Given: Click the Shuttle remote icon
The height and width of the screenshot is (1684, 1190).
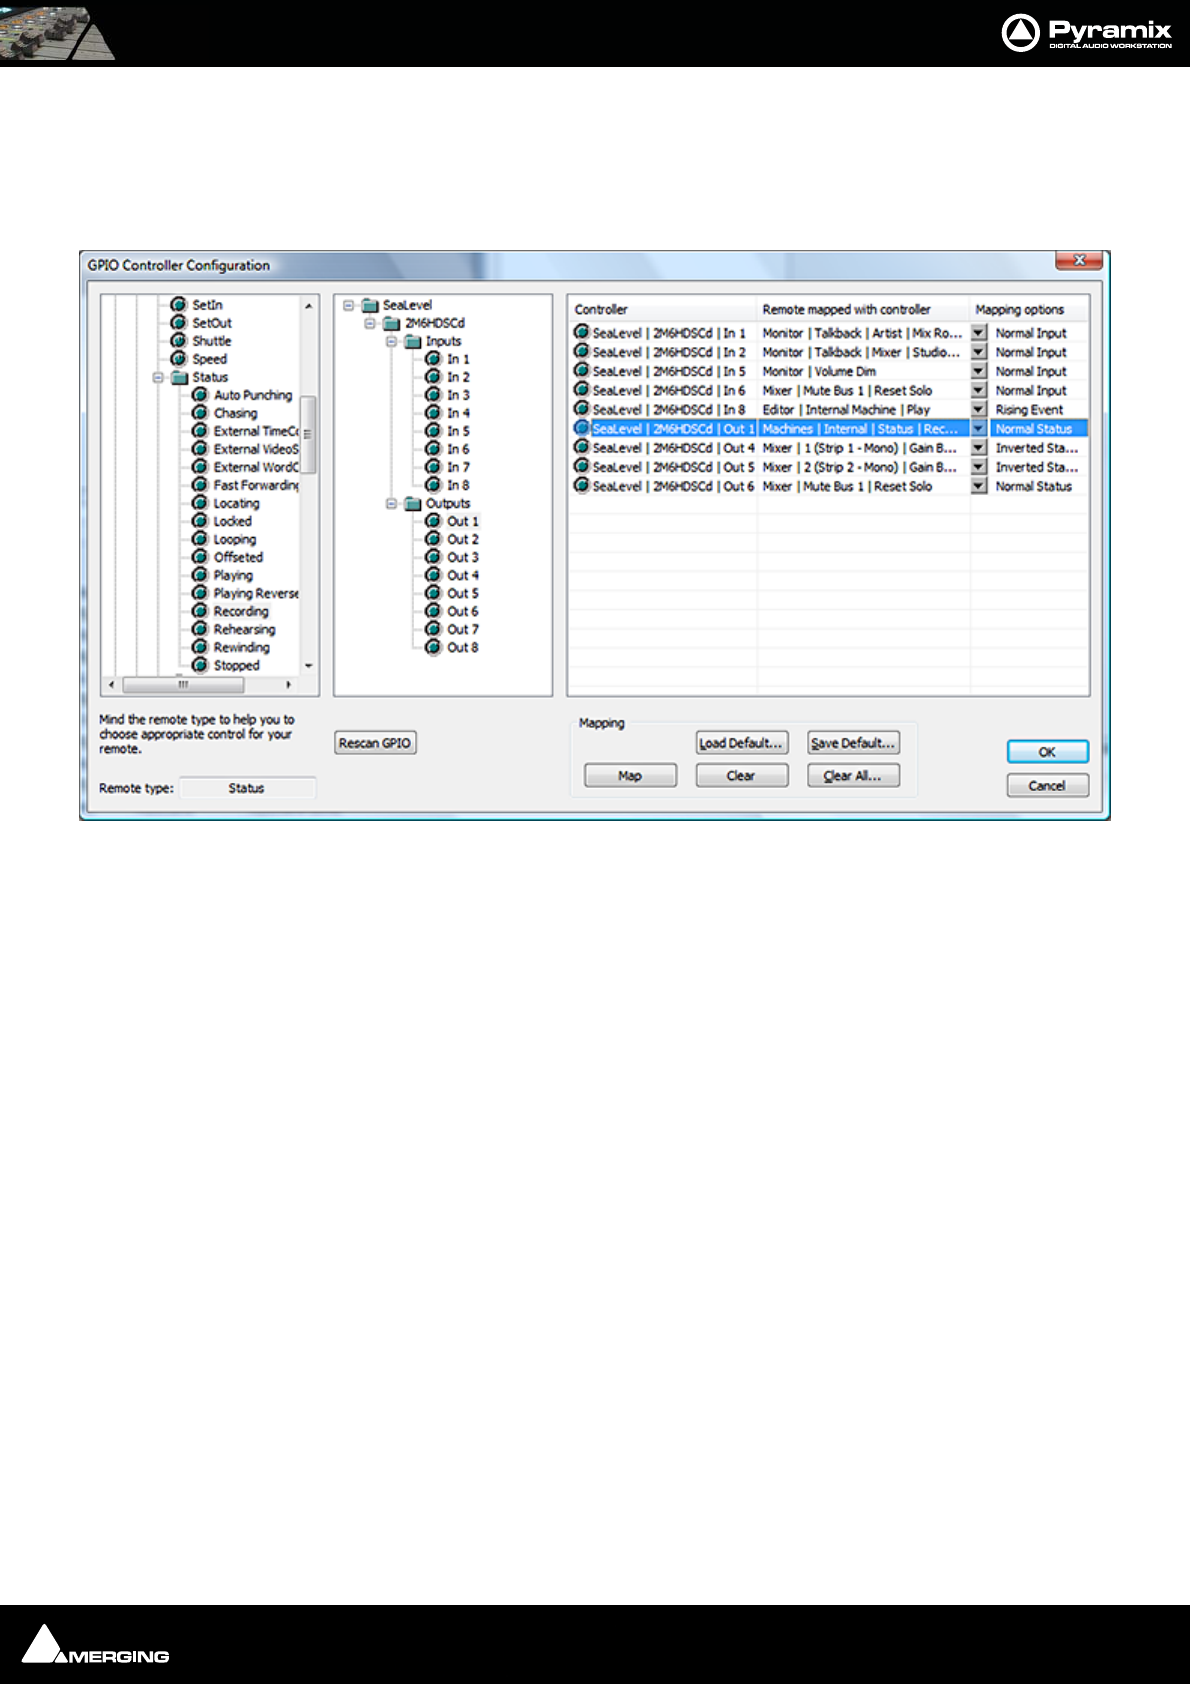Looking at the screenshot, I should pyautogui.click(x=179, y=340).
